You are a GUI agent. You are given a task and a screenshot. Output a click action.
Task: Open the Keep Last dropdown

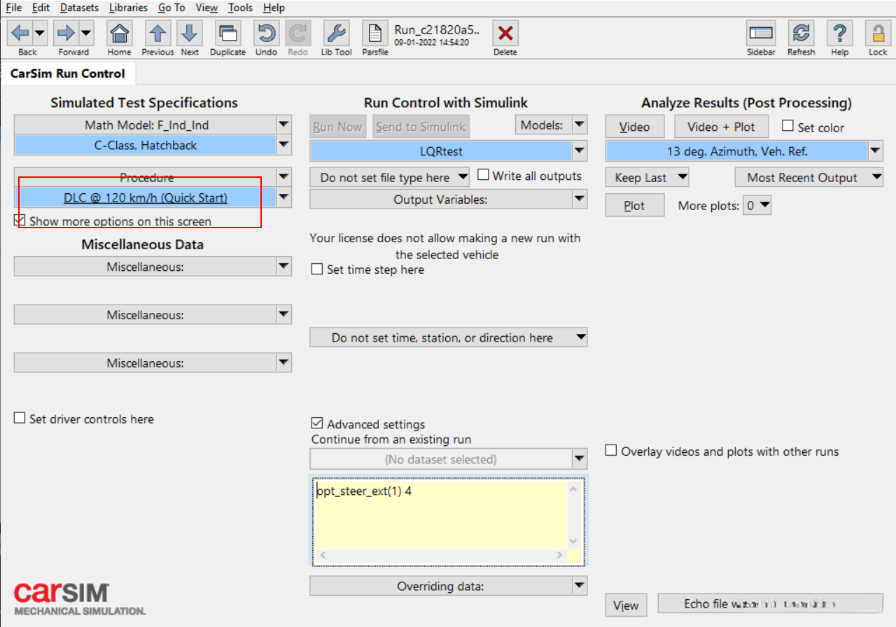647,177
